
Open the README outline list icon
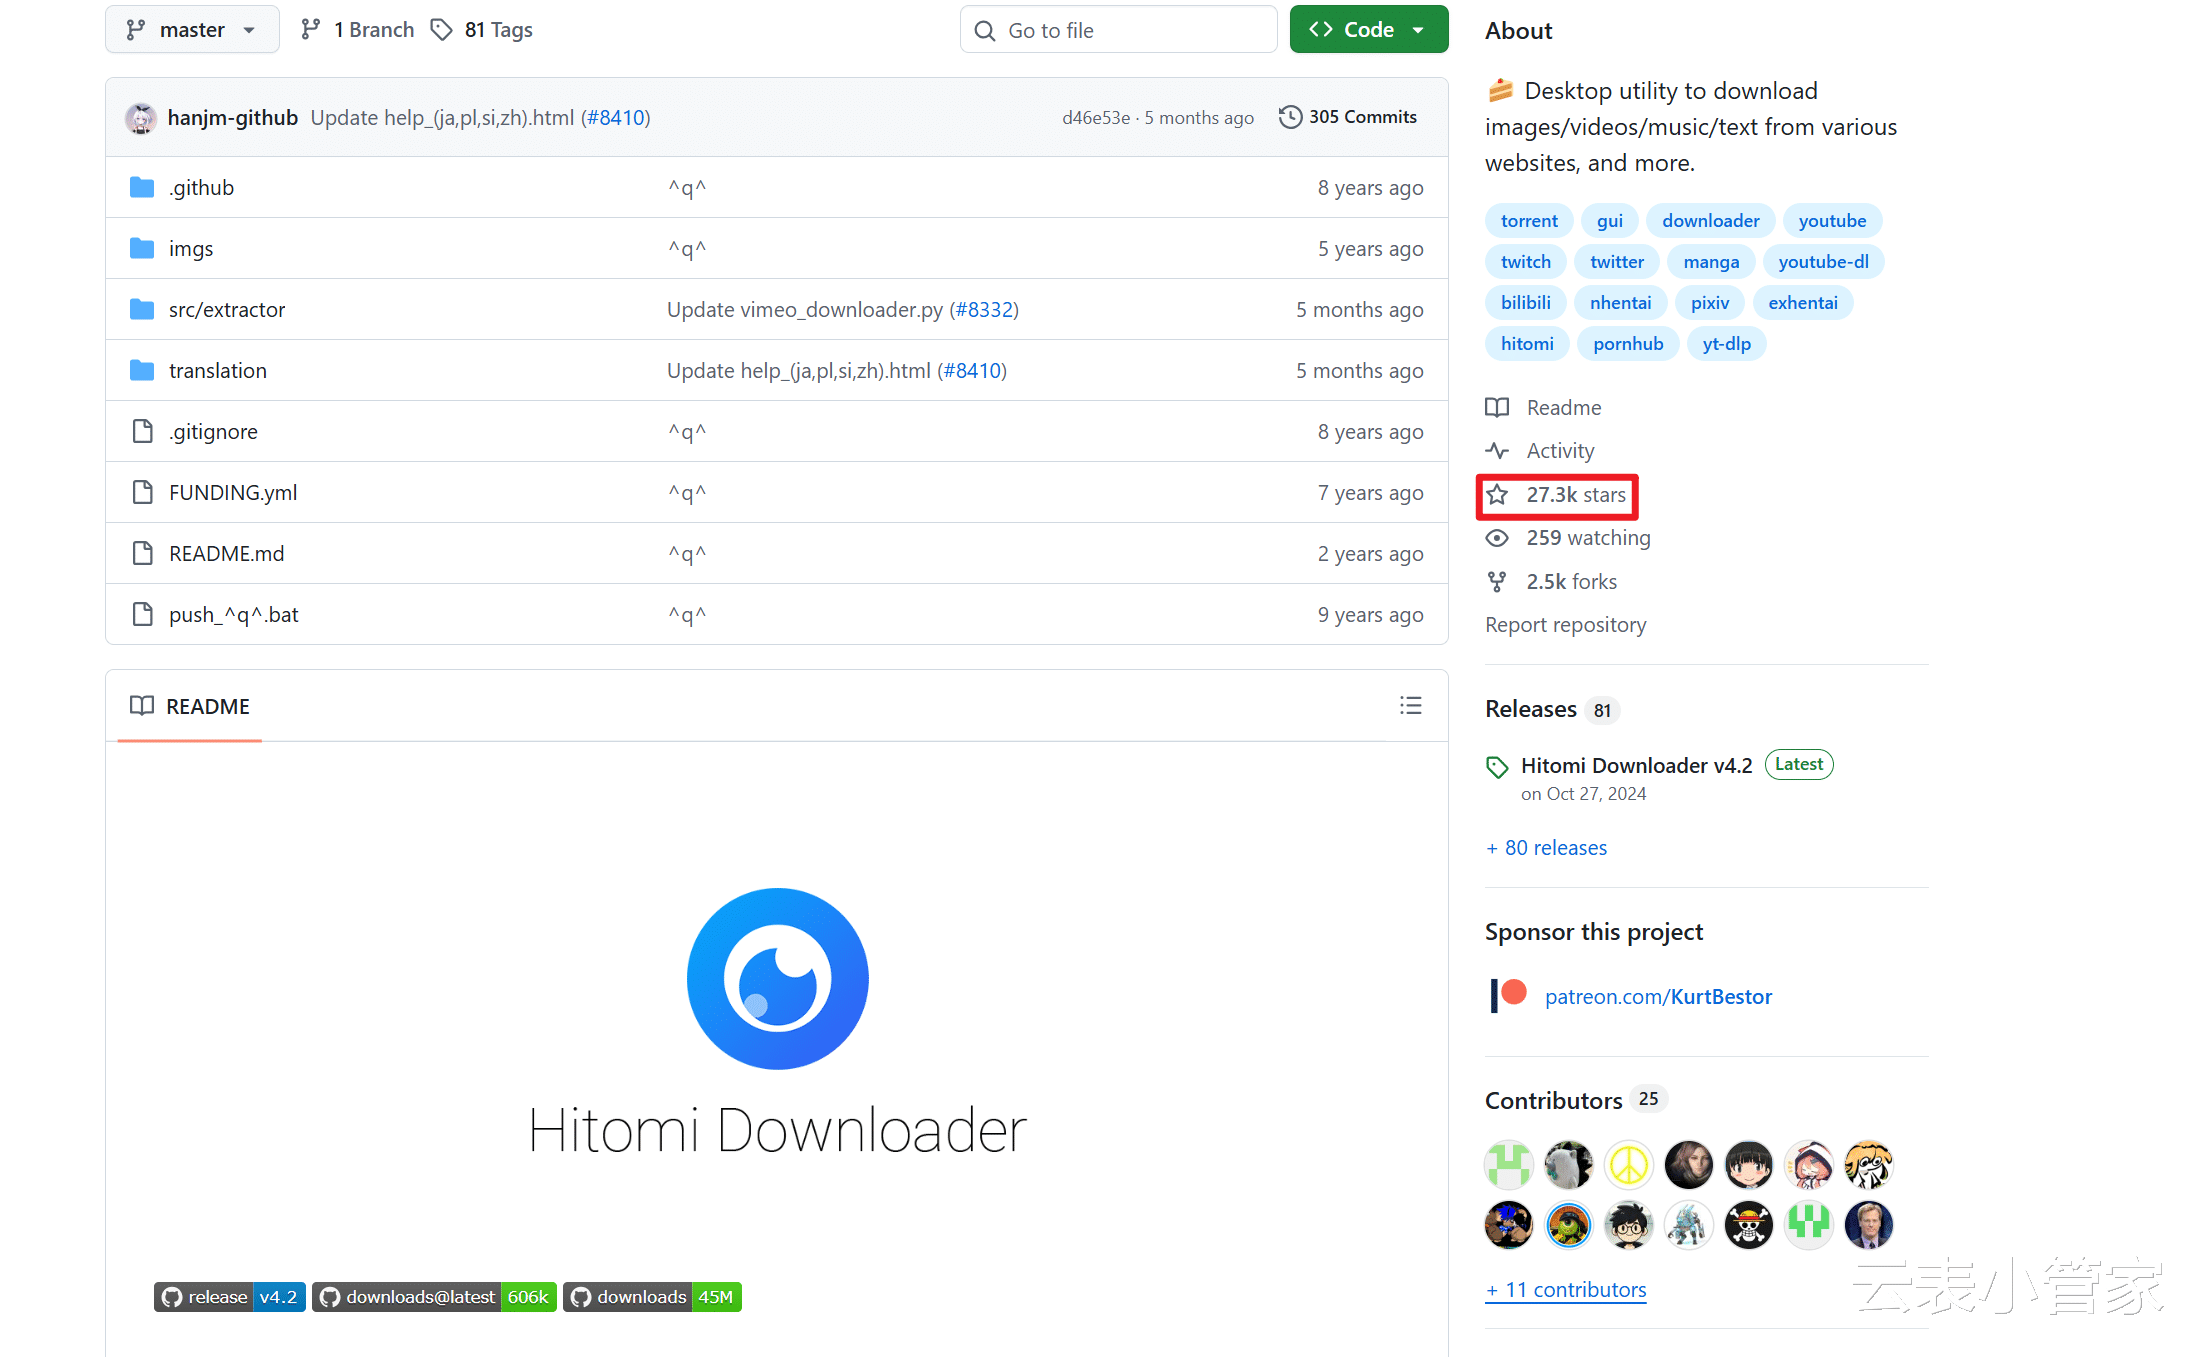coord(1410,706)
